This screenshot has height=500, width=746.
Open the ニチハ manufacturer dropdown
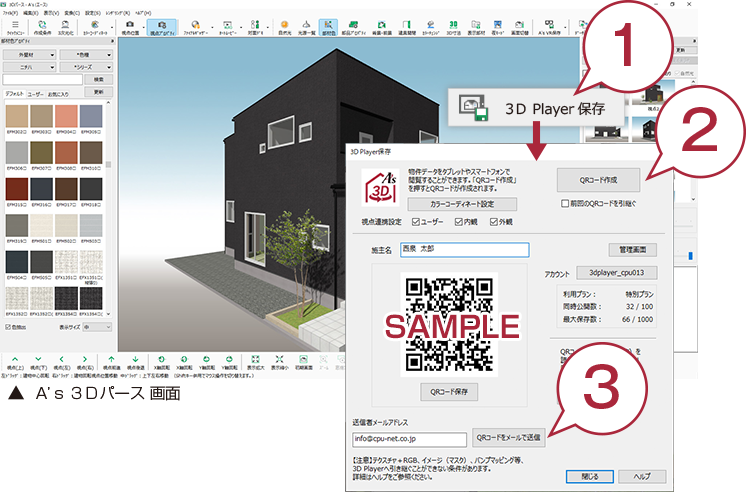[x=29, y=67]
